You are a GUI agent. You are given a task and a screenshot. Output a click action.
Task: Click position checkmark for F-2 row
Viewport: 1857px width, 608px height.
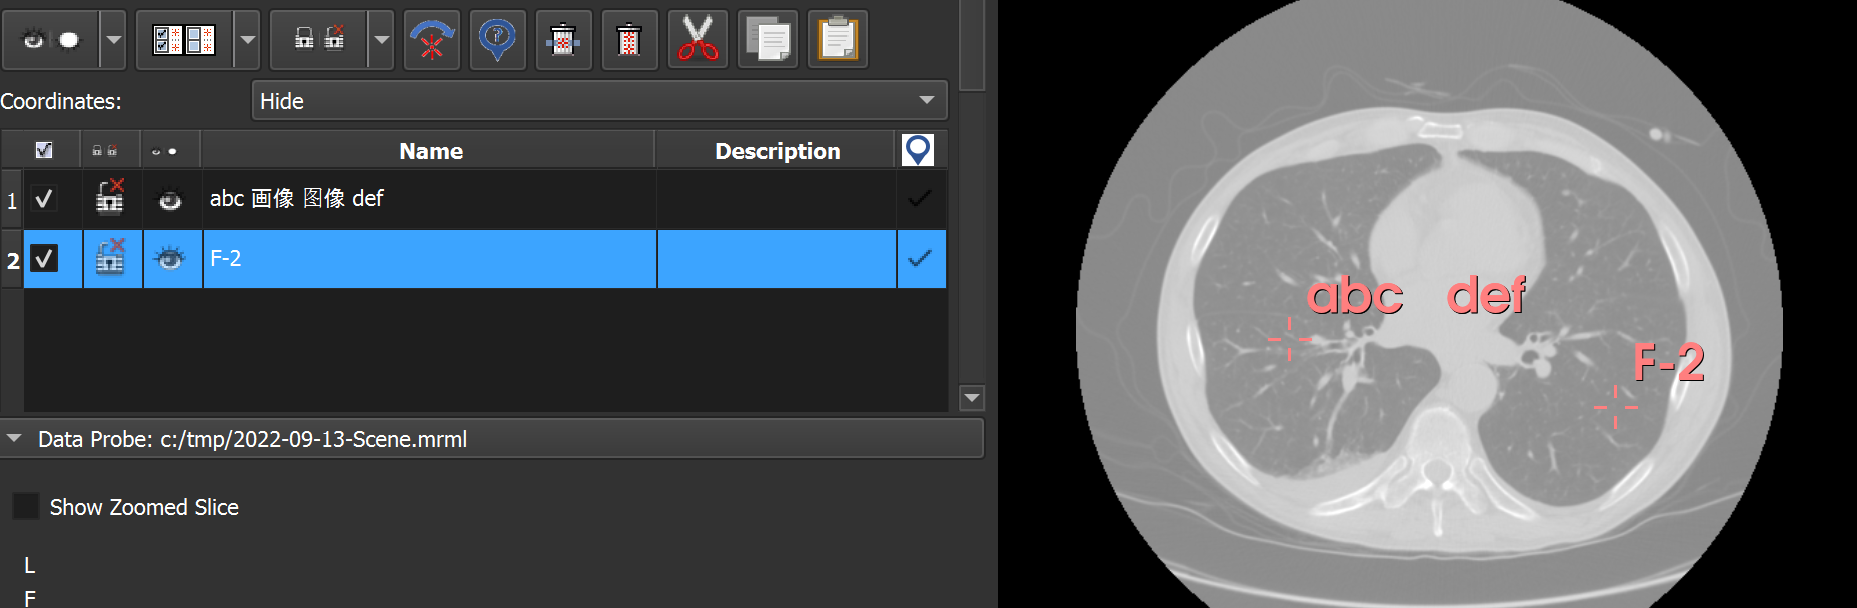tap(921, 259)
